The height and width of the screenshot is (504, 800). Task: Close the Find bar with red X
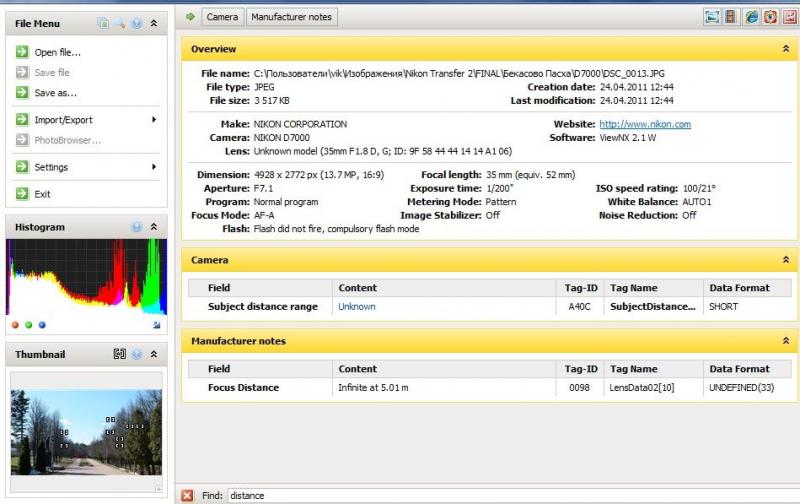click(x=187, y=495)
